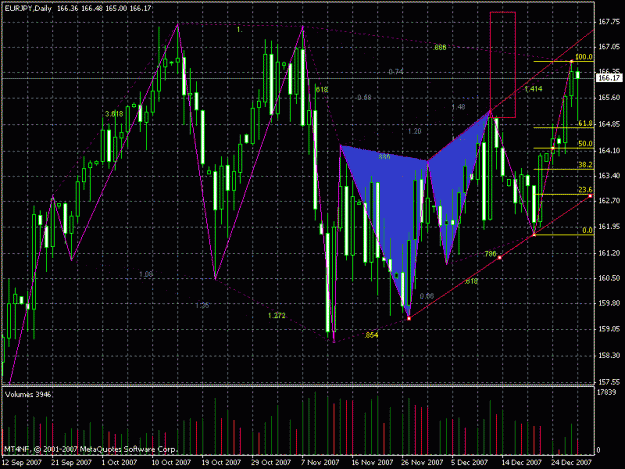Click the 159.80 price axis label
Viewport: 625px width, 469px height.
pos(609,303)
